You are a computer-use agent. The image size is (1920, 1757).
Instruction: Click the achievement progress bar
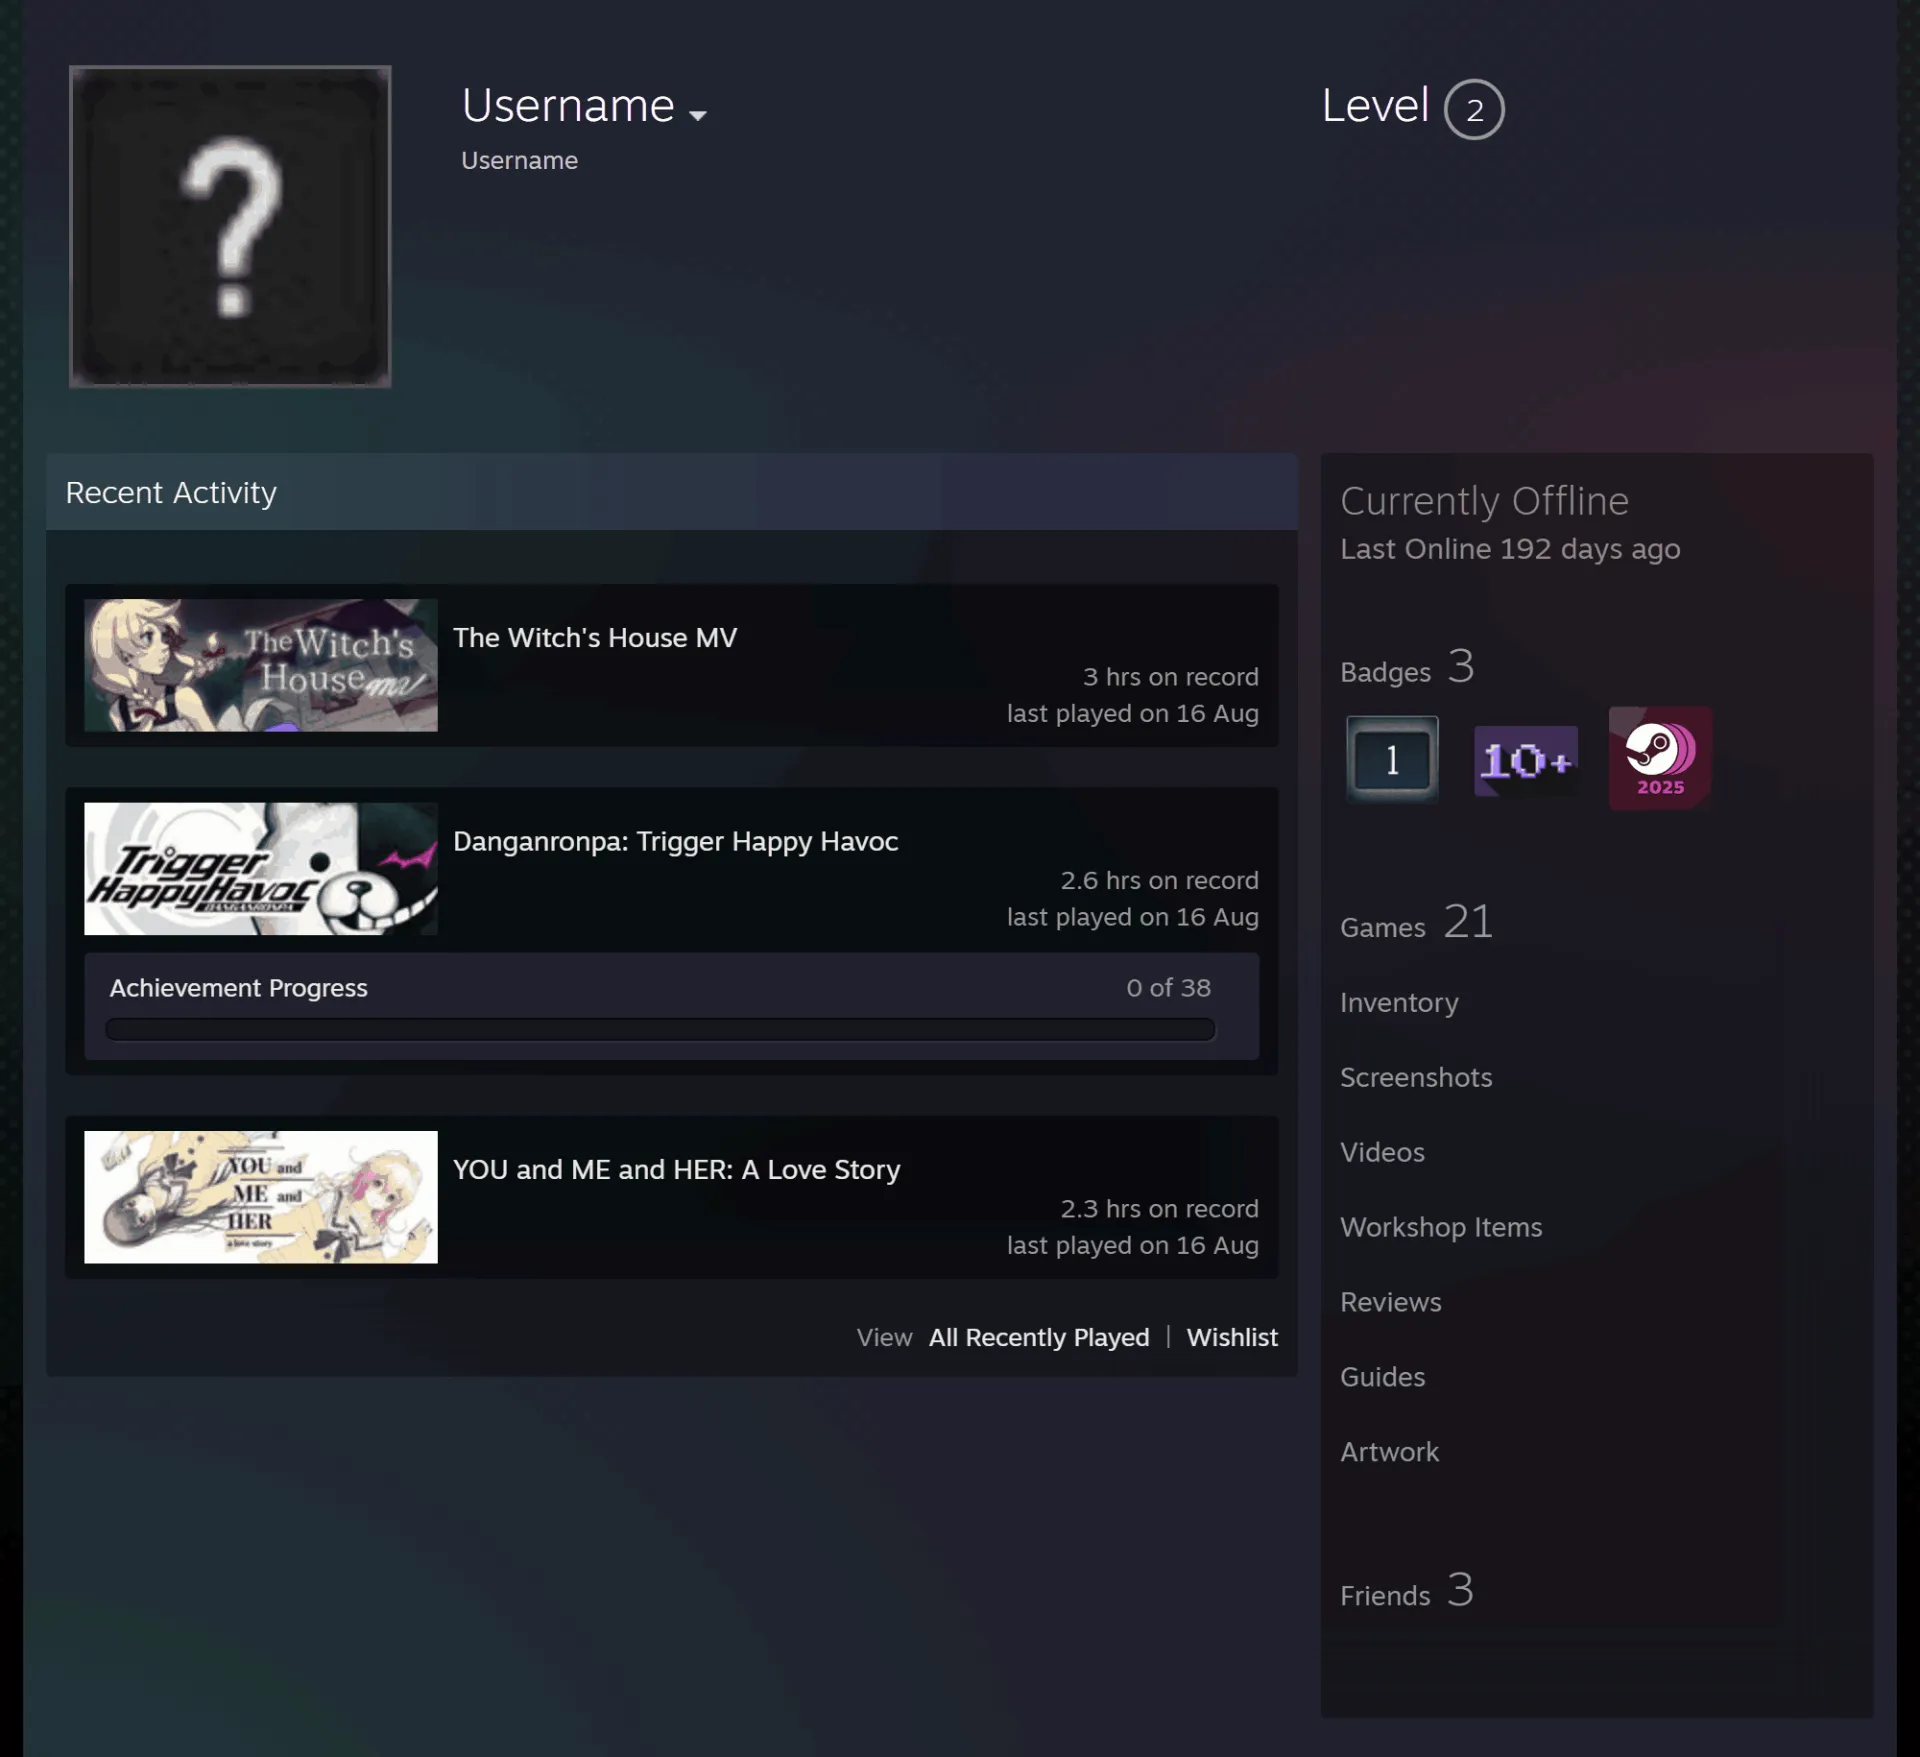pyautogui.click(x=660, y=1029)
